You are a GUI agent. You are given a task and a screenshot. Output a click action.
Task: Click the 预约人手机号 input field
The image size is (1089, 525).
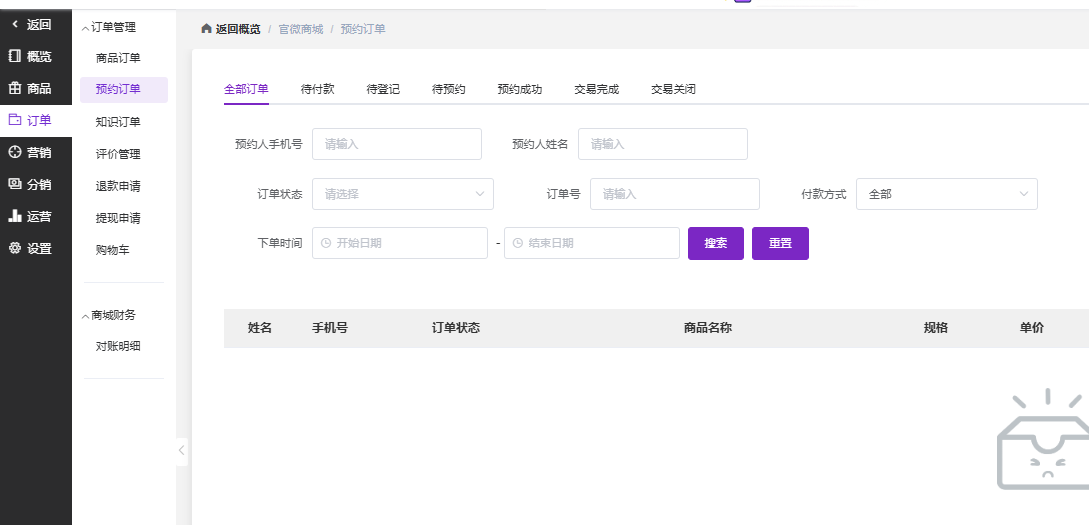[x=396, y=144]
